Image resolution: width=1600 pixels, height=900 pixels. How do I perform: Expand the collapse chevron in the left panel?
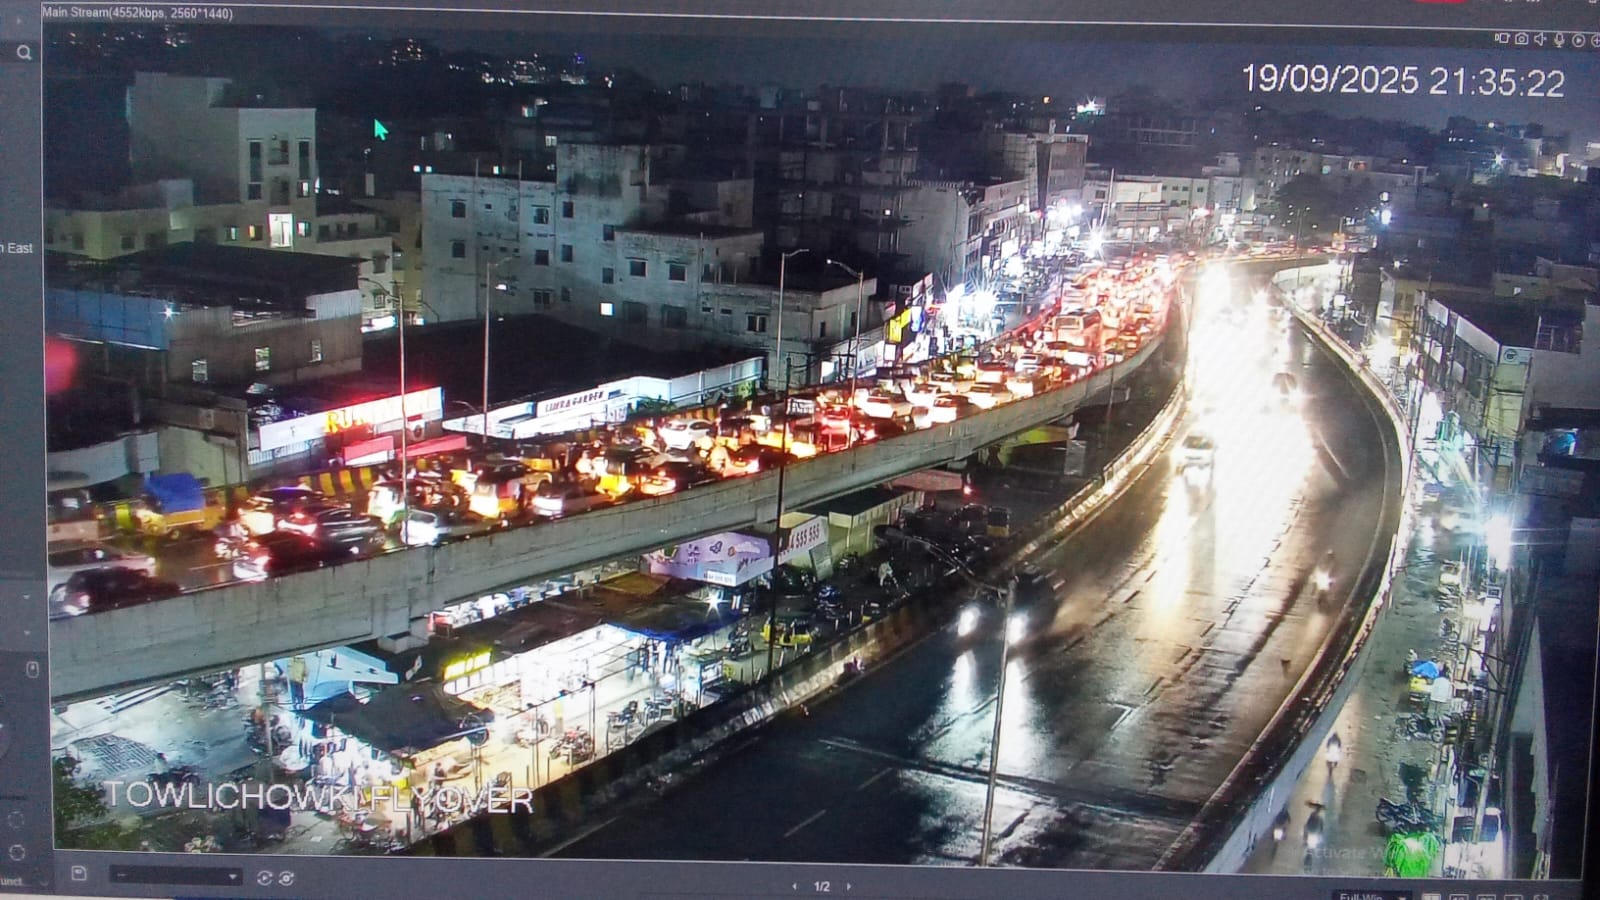click(27, 599)
